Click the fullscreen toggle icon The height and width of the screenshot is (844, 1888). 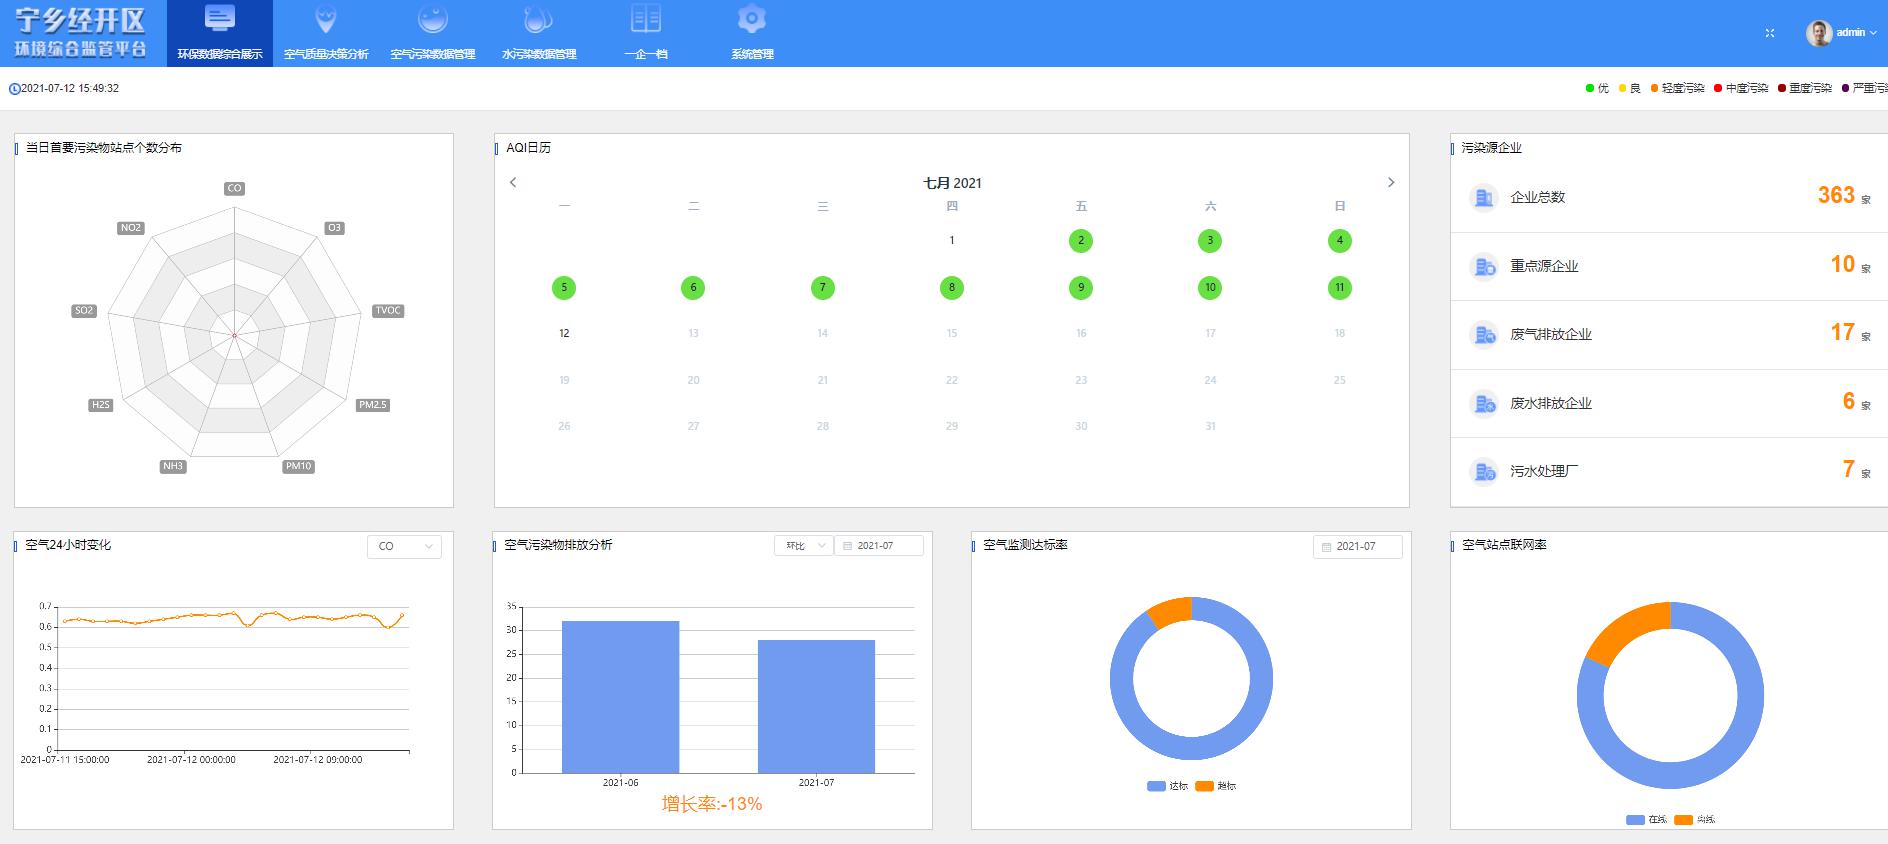1769,33
